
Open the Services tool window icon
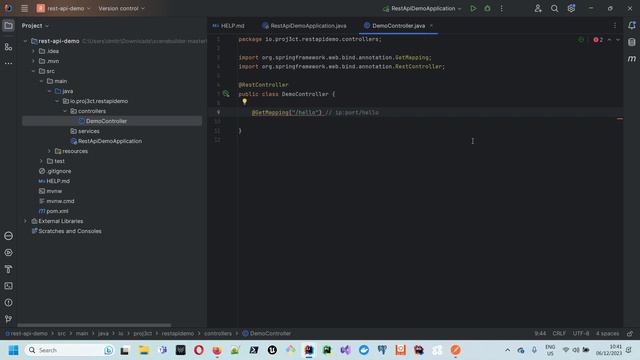click(x=8, y=253)
